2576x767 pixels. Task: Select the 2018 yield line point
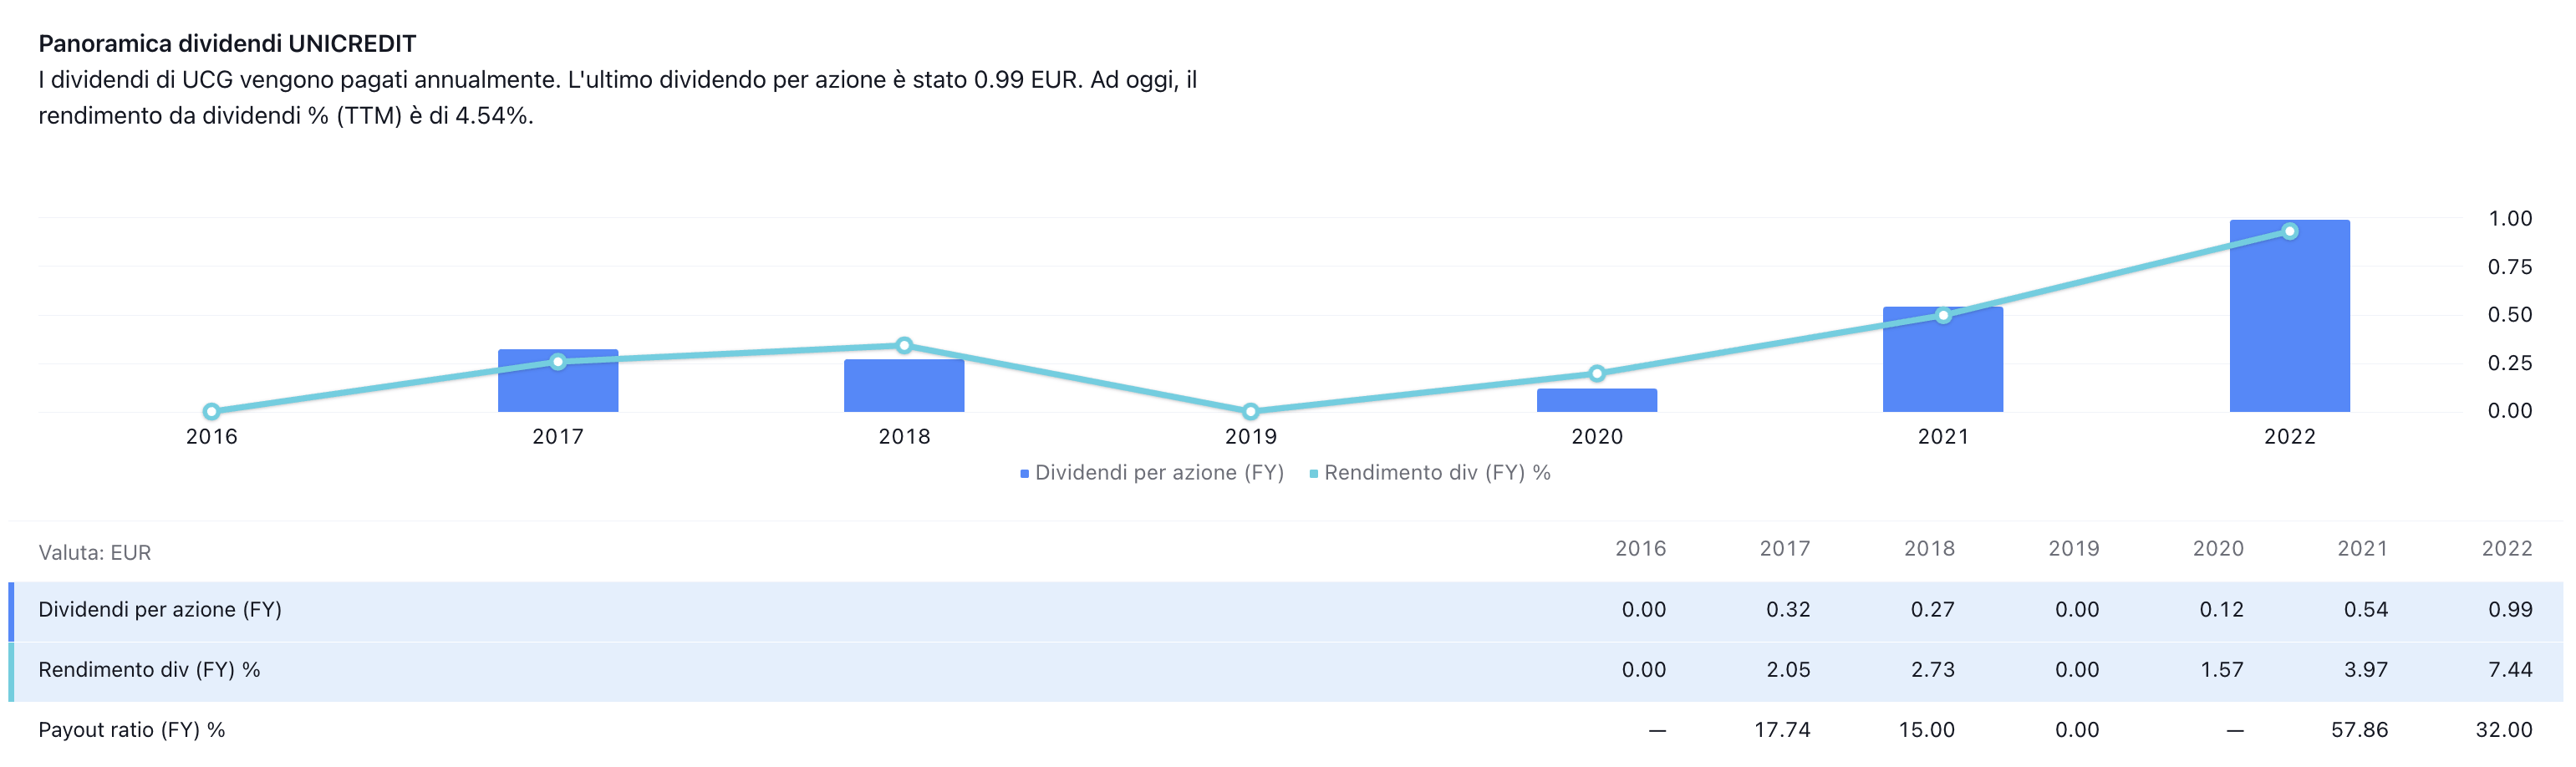pyautogui.click(x=904, y=346)
